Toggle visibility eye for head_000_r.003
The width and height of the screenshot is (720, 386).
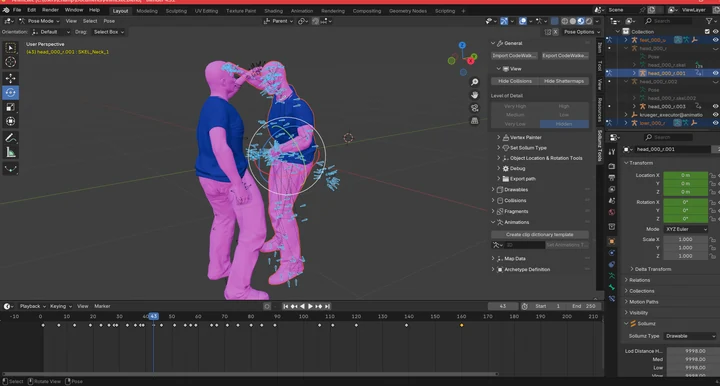click(715, 106)
